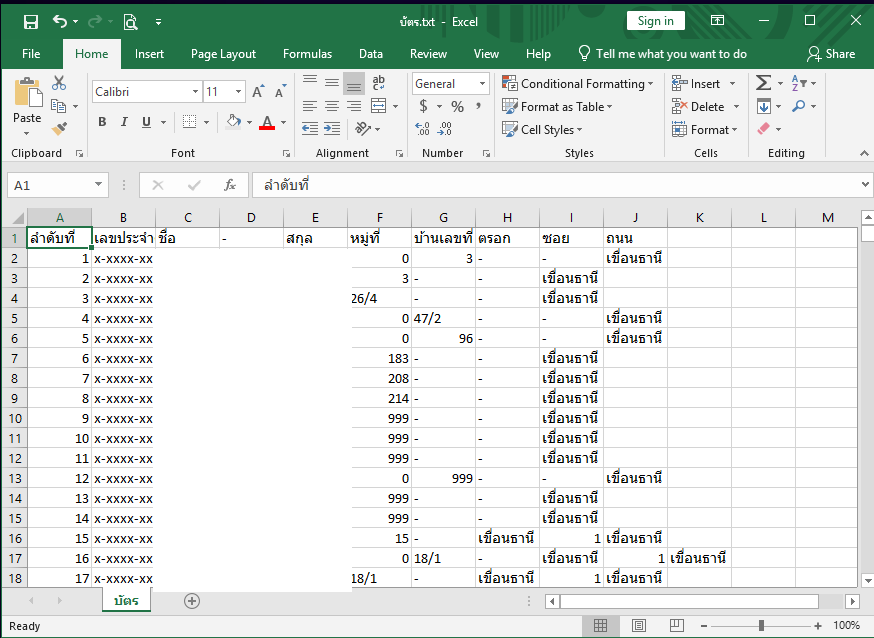Open Conditional Formatting menu
Viewport: 874px width, 638px height.
tap(577, 84)
